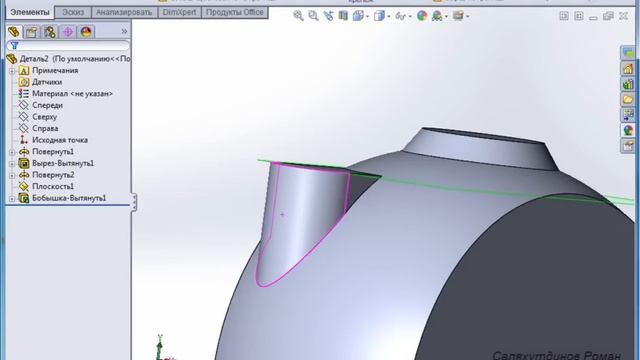Switch to Элементы tab
This screenshot has height=360, width=640.
(x=30, y=12)
